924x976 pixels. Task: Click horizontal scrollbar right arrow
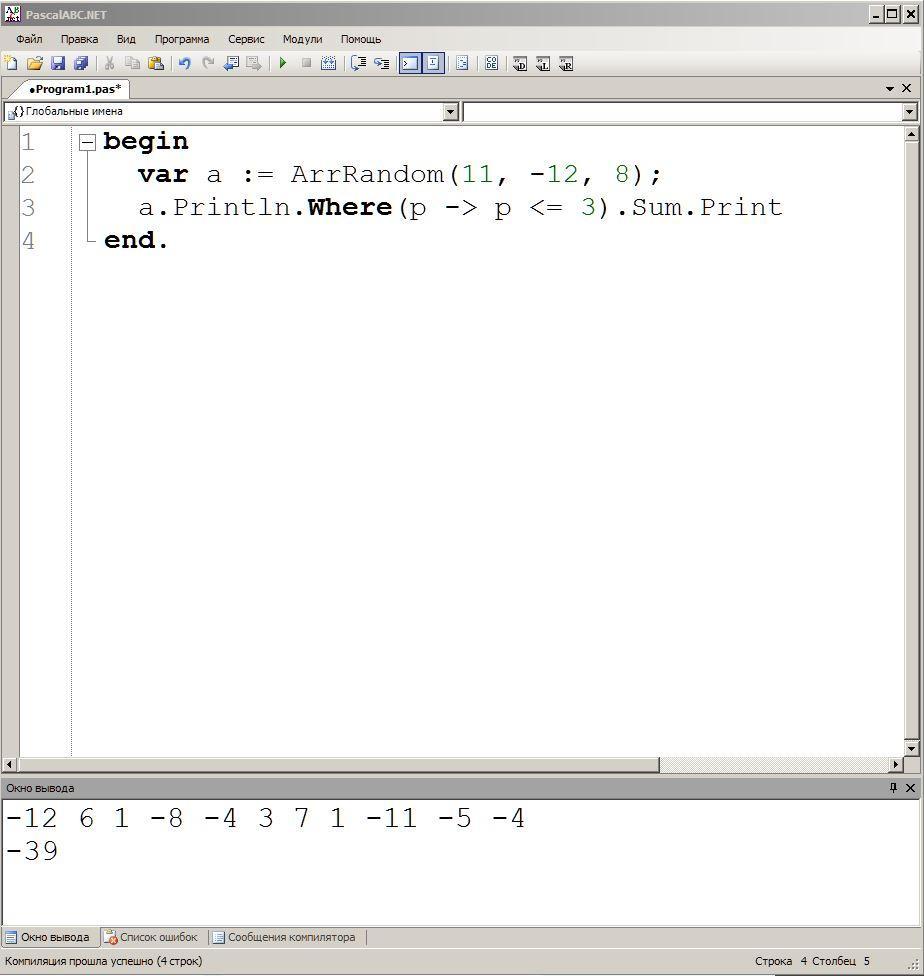click(895, 764)
